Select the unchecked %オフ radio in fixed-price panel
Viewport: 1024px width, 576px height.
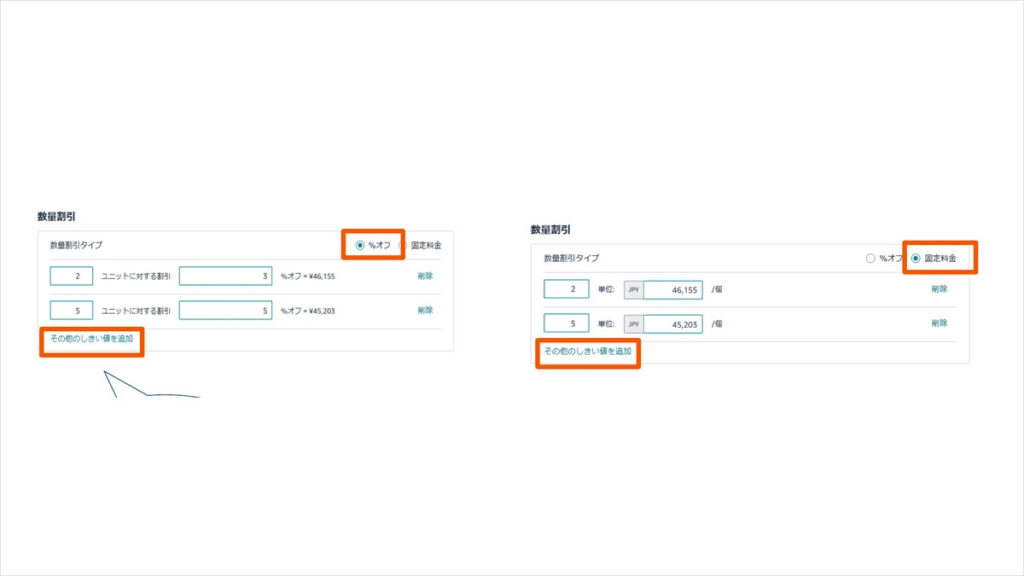tap(871, 258)
